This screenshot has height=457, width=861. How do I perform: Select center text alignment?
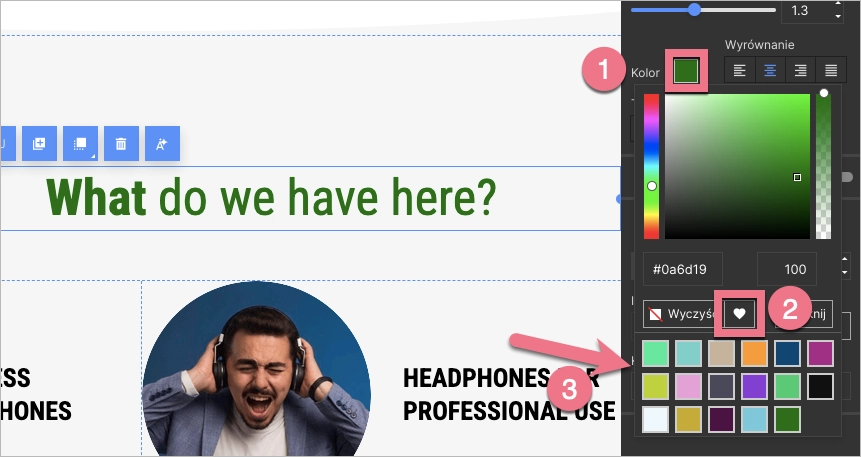[770, 70]
